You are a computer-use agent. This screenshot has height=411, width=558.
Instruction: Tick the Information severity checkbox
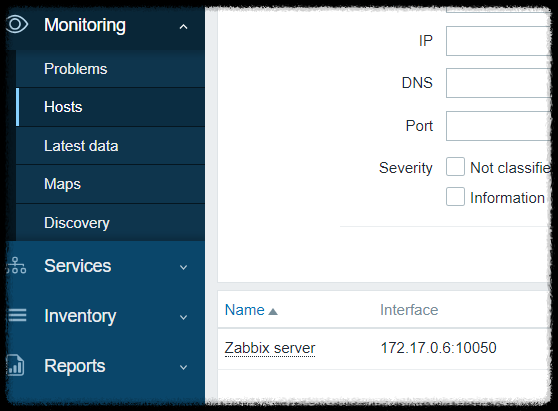(x=455, y=196)
